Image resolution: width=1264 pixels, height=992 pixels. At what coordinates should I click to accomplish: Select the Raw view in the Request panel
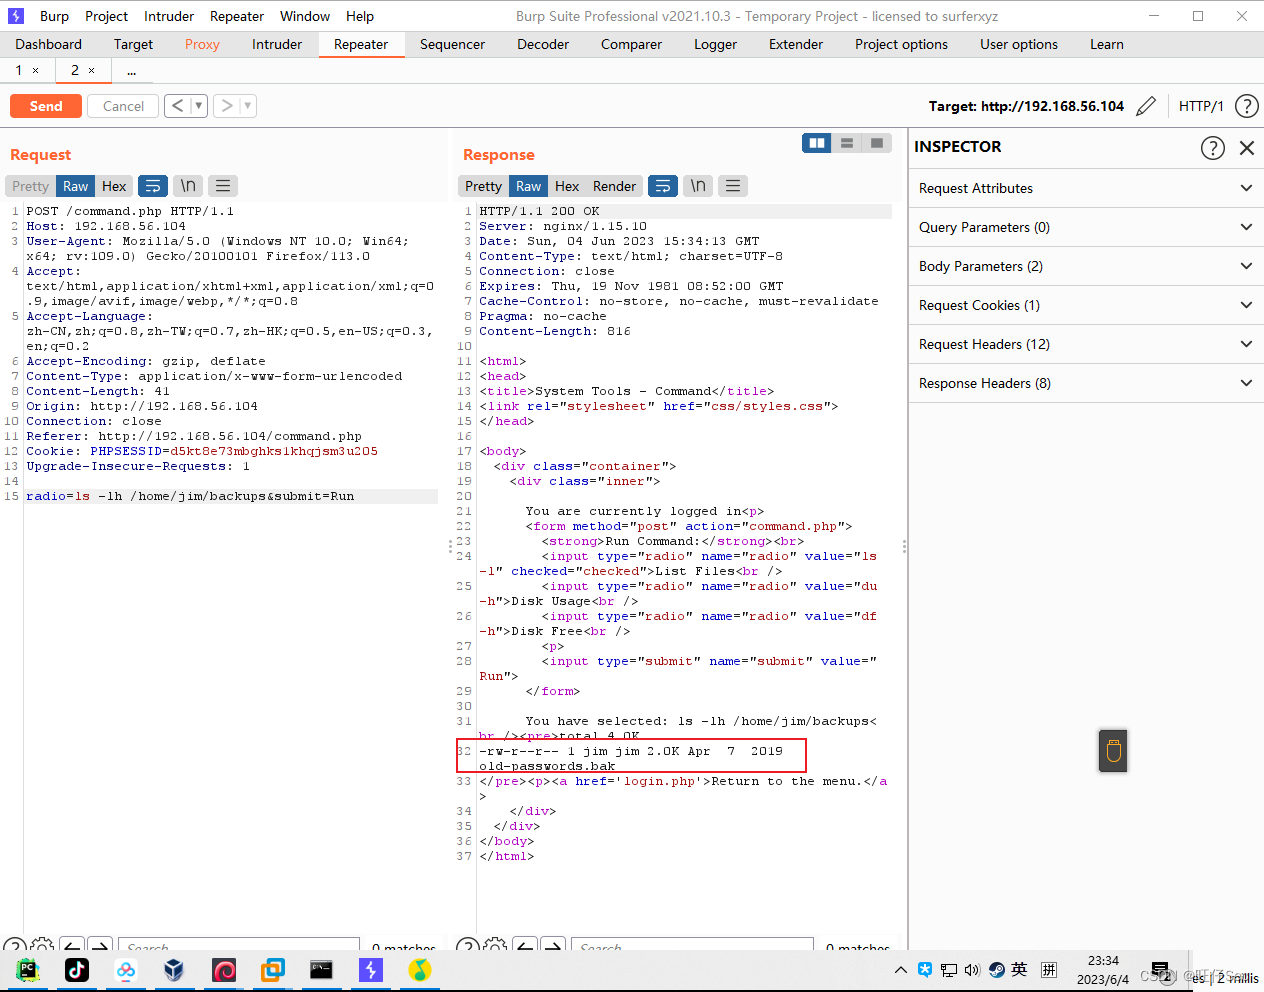pyautogui.click(x=75, y=186)
